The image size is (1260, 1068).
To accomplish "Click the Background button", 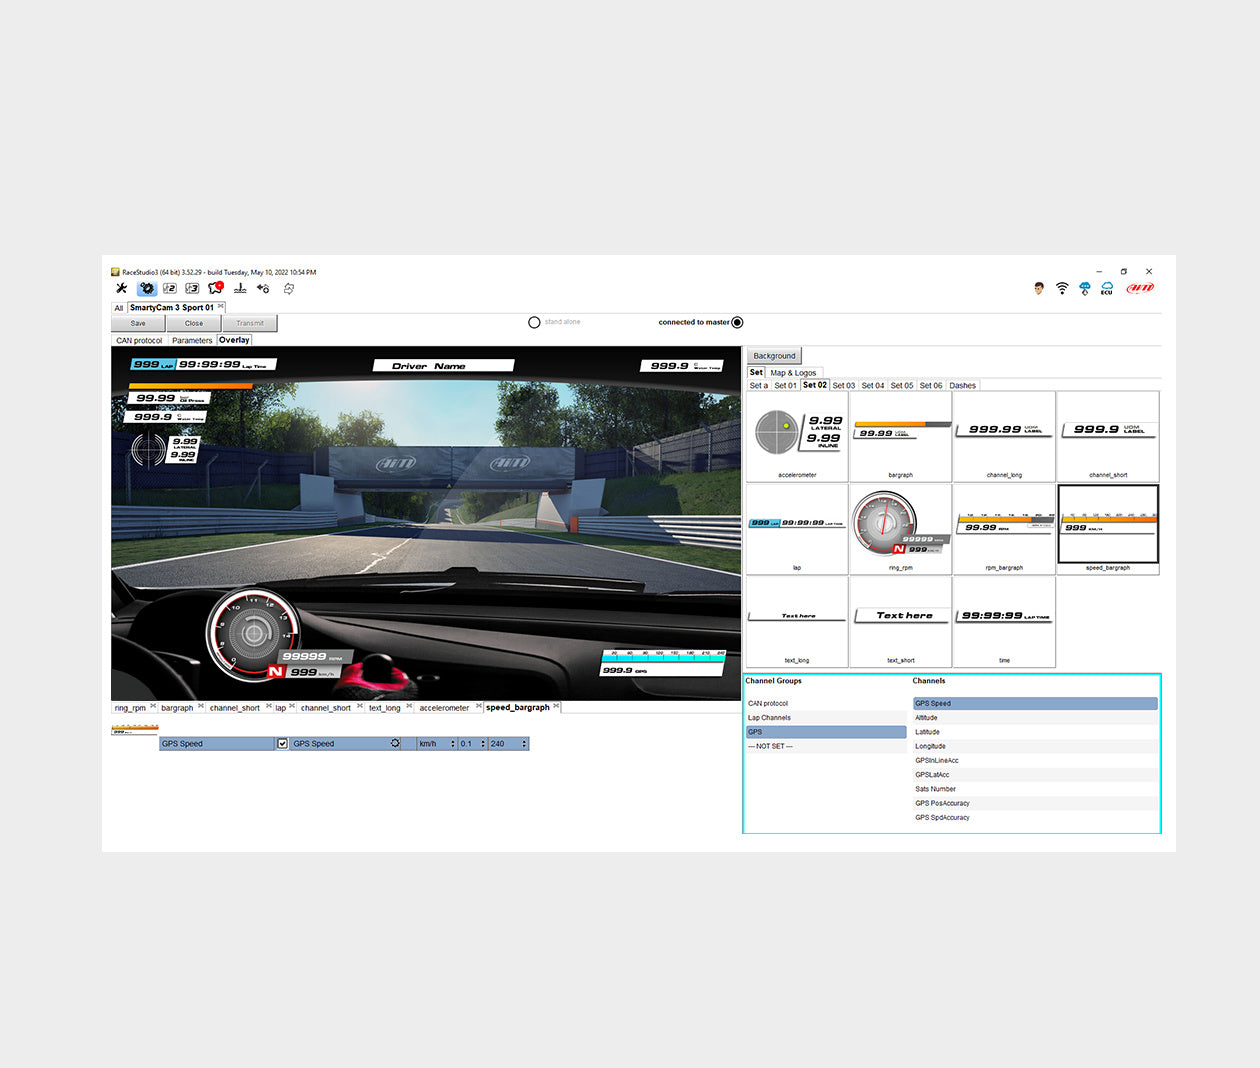I will 774,356.
